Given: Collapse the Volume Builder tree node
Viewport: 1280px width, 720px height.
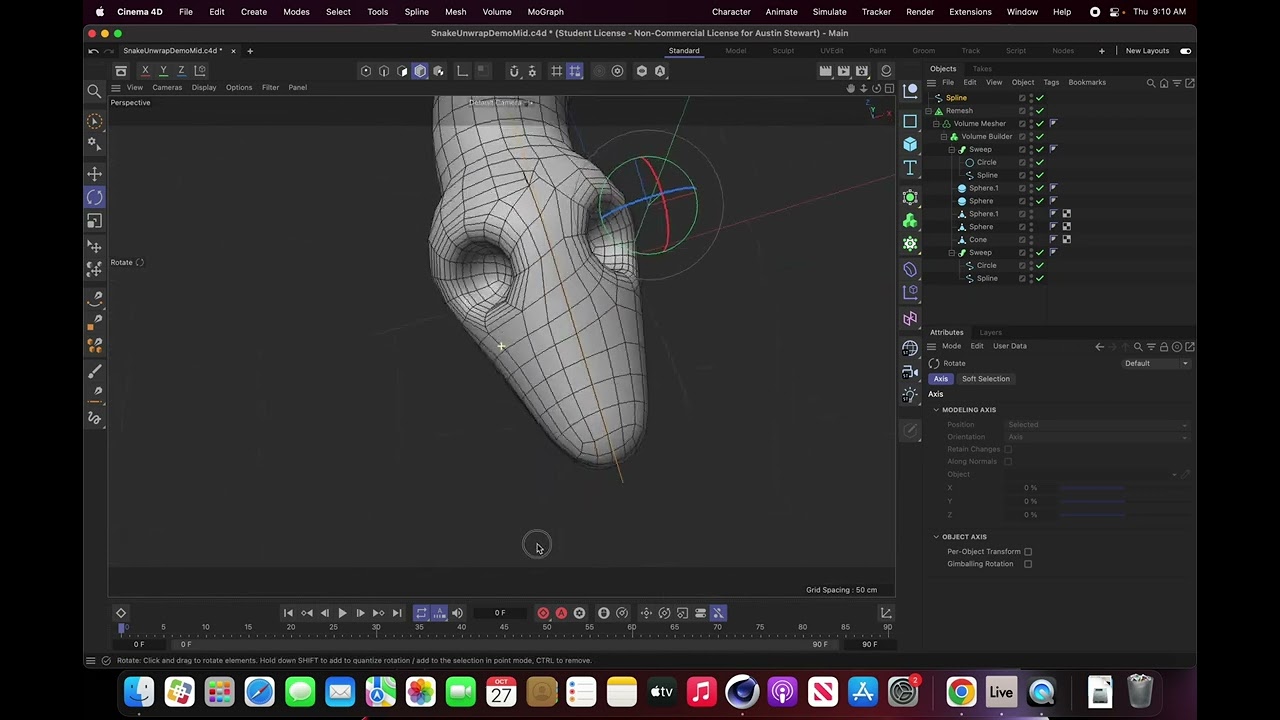Looking at the screenshot, I should point(945,137).
